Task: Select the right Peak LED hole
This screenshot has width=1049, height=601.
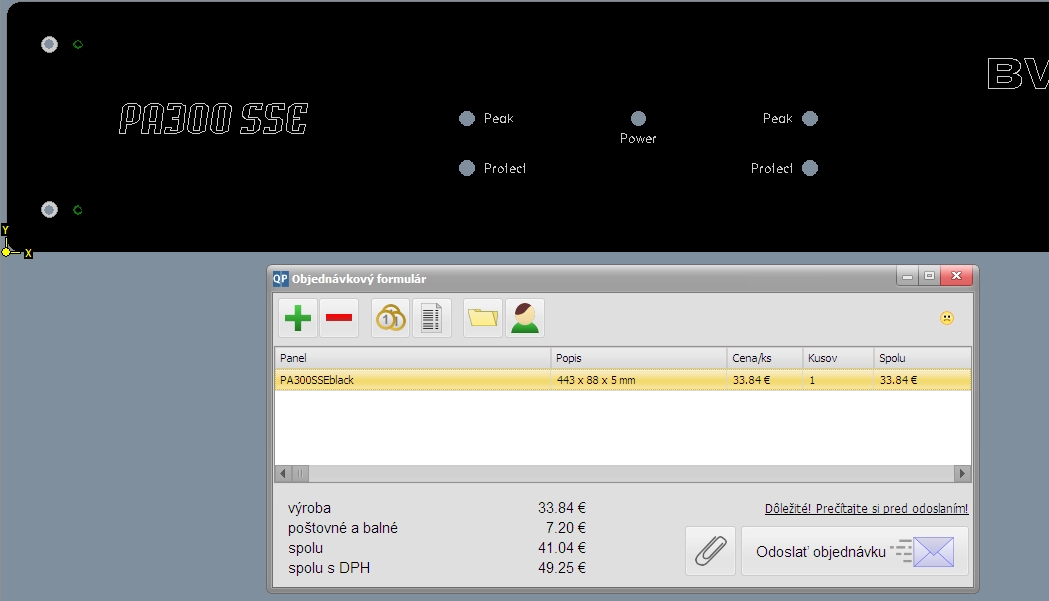Action: coord(809,118)
